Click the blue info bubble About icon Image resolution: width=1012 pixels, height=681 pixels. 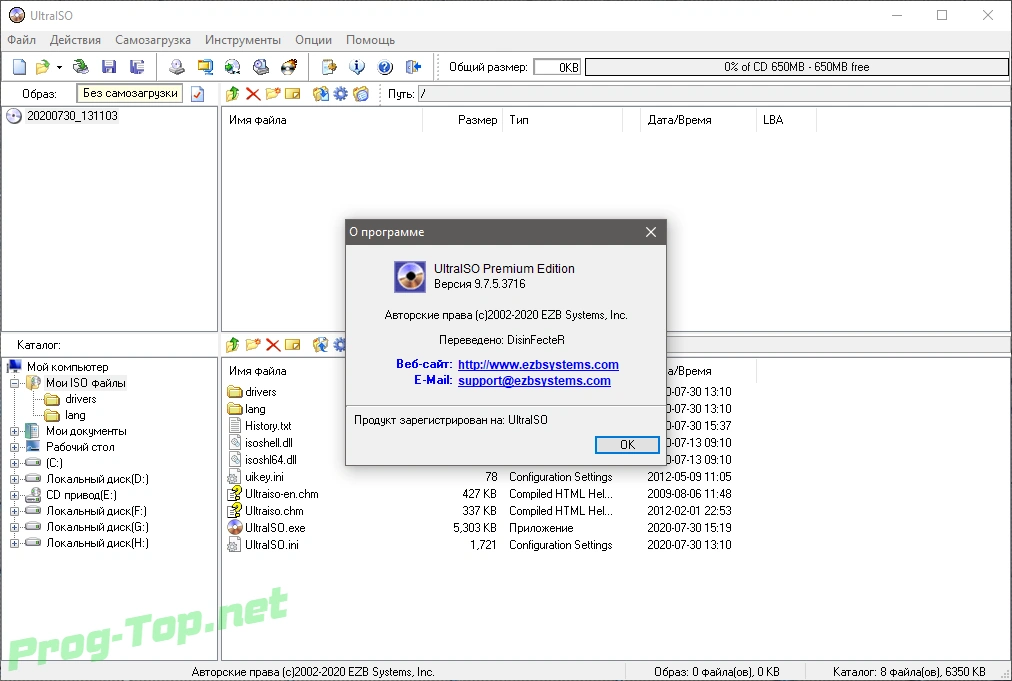[357, 66]
